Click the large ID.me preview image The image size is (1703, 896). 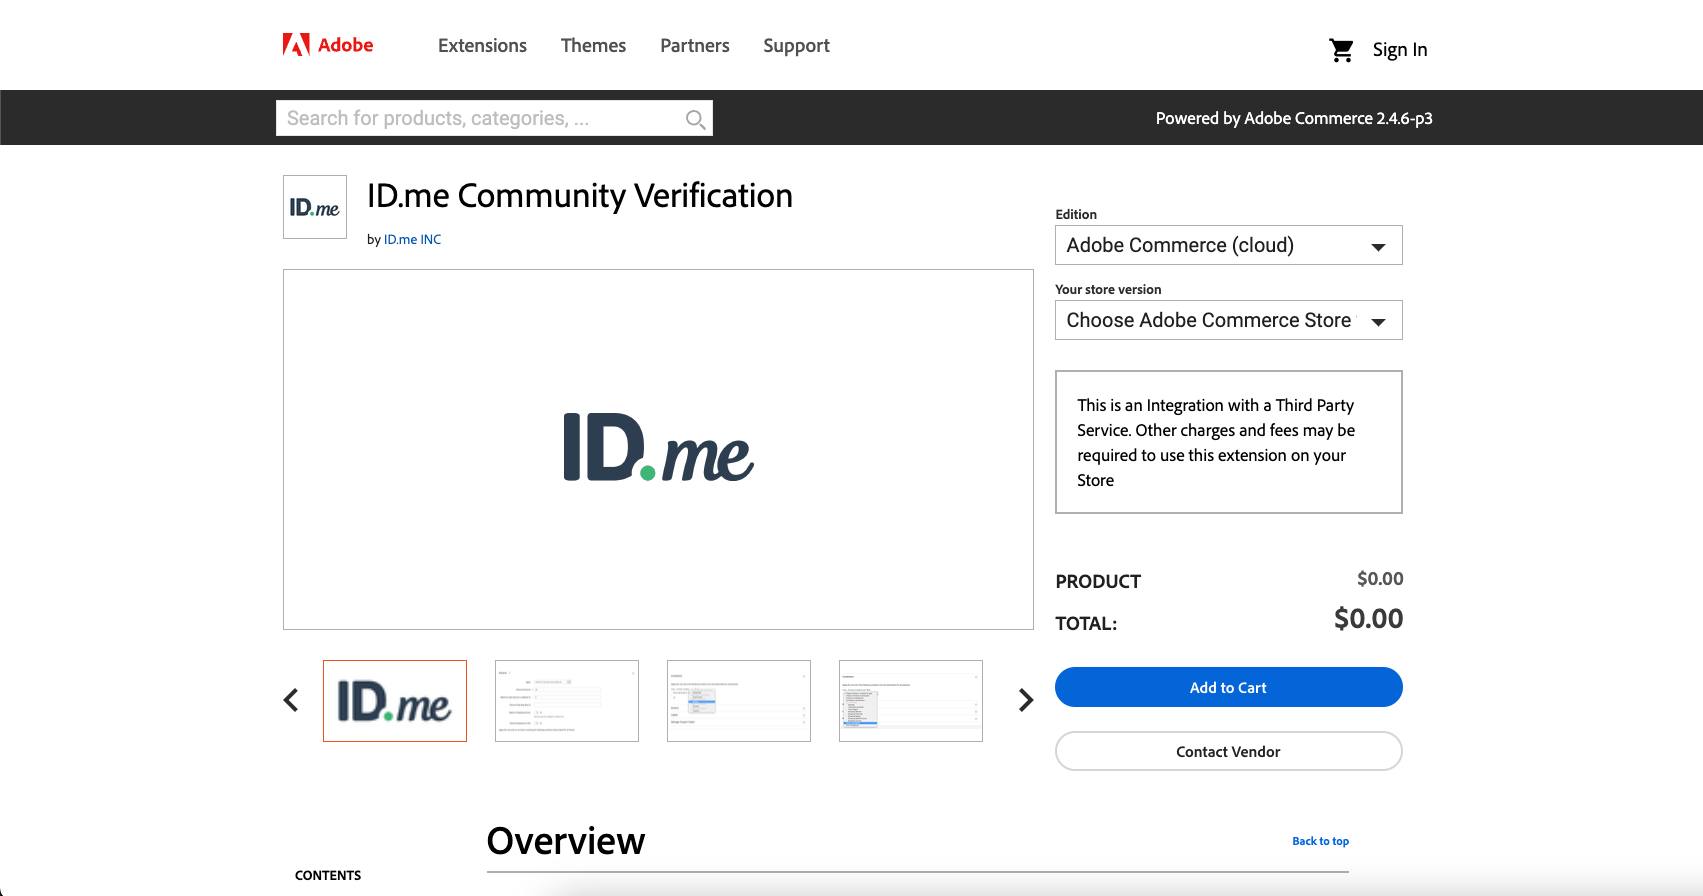click(x=658, y=449)
